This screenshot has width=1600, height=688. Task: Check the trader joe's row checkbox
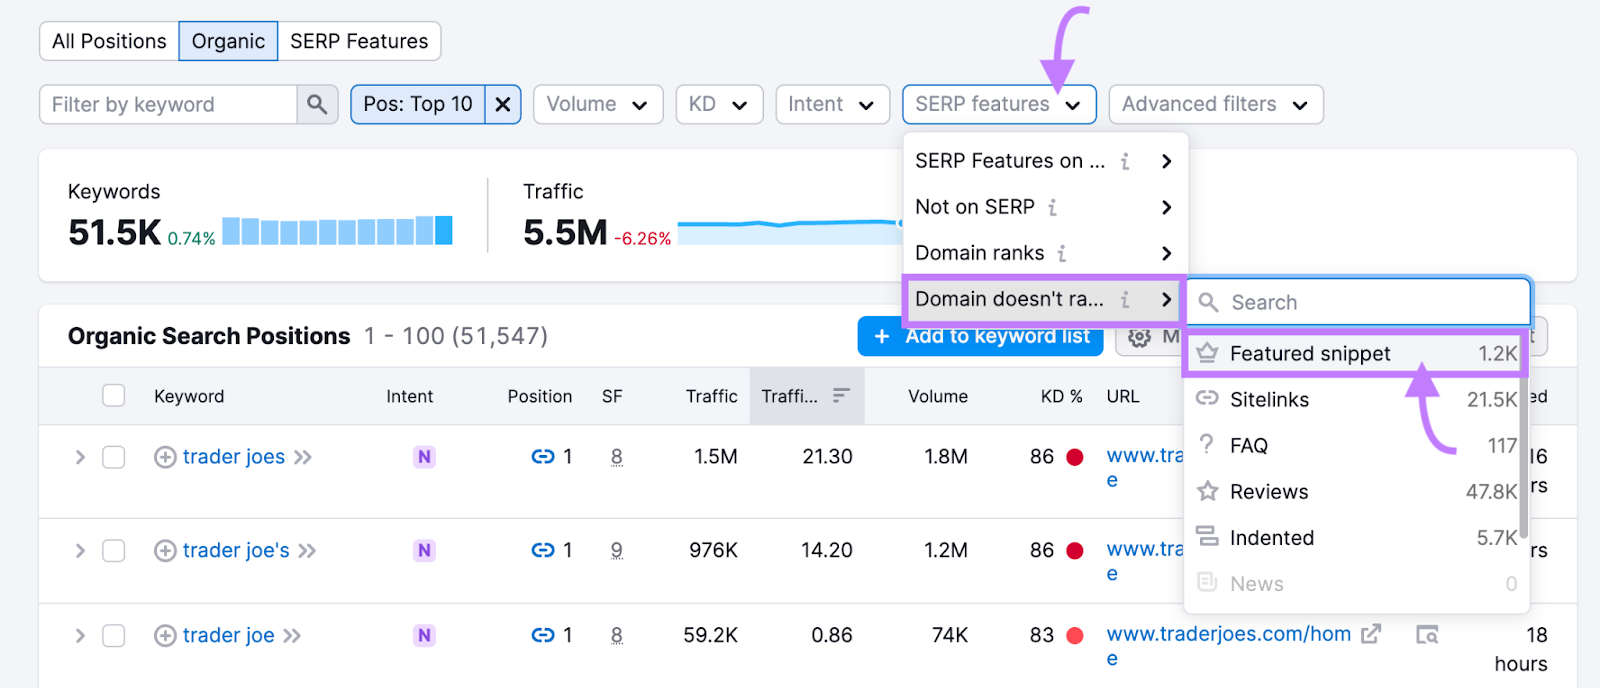click(x=114, y=551)
